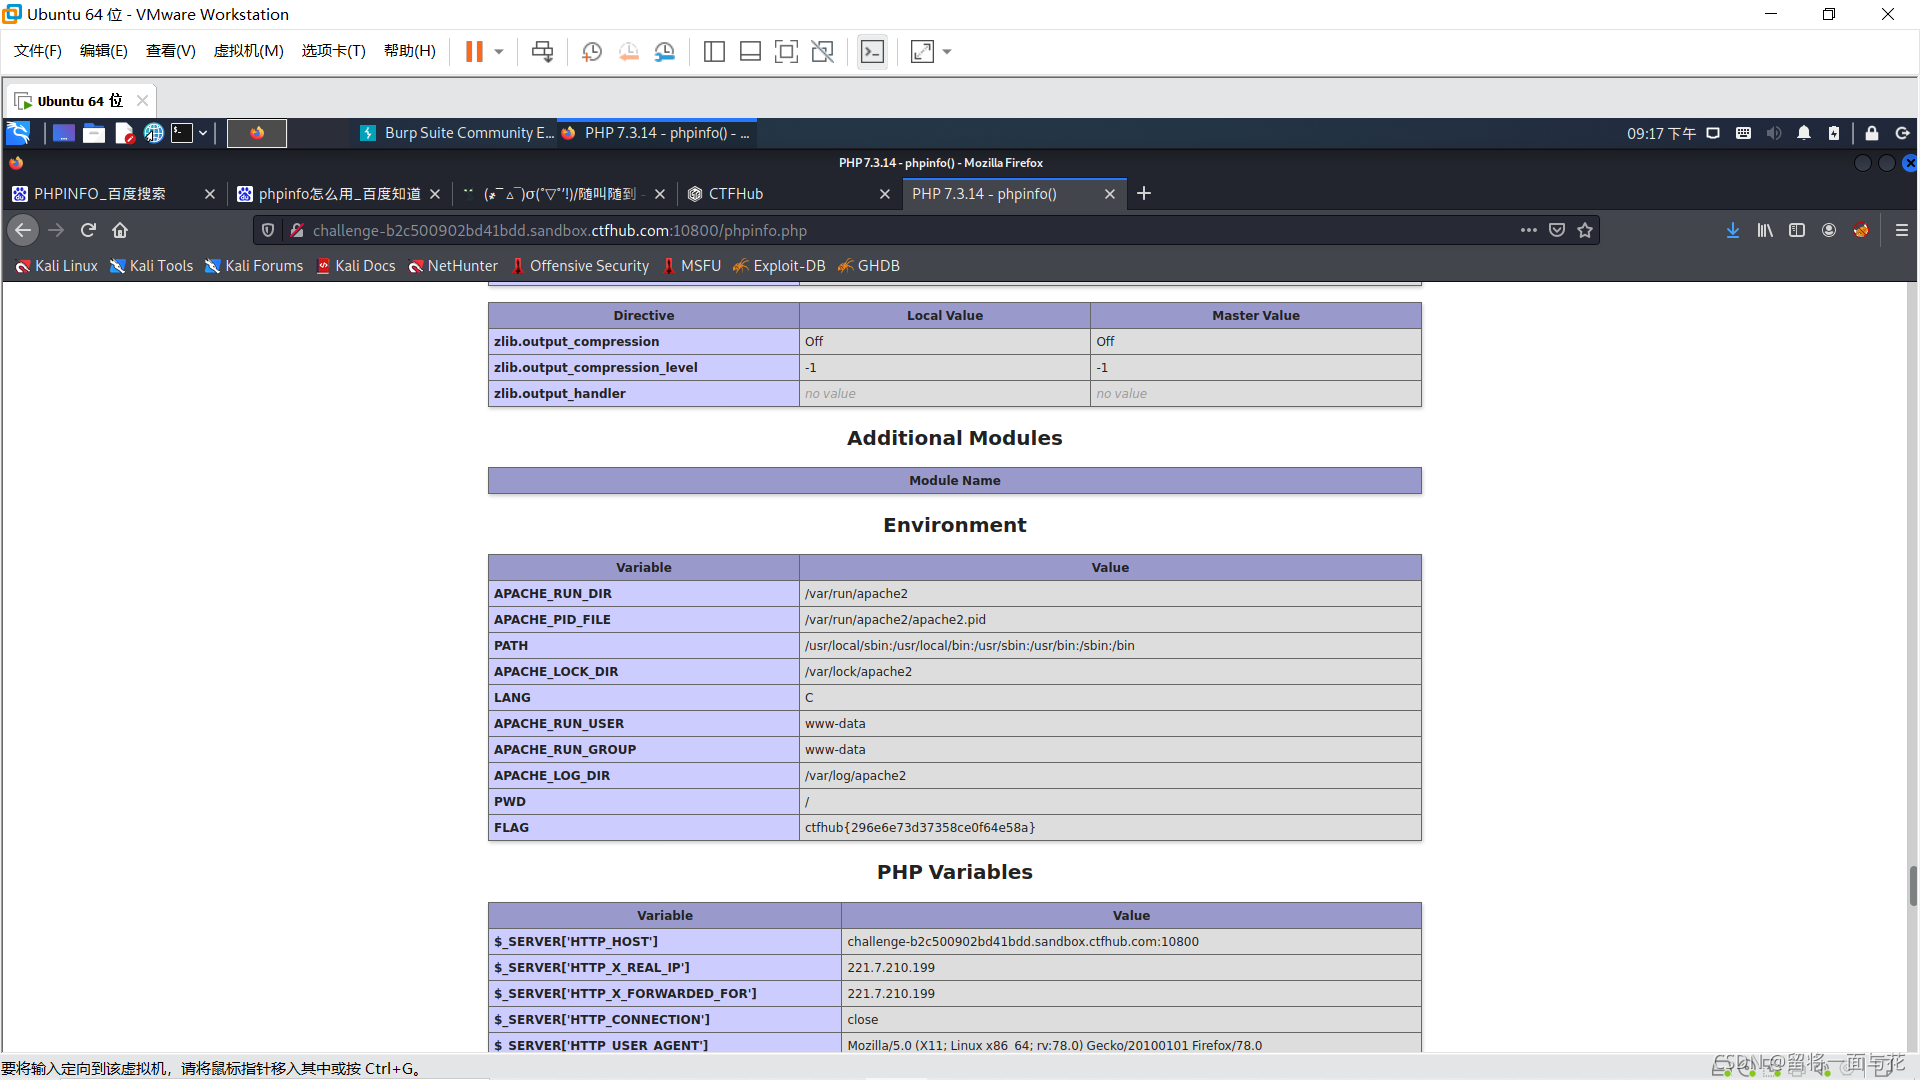The height and width of the screenshot is (1080, 1920).
Task: Bookmark this page with star
Action: tap(1585, 231)
